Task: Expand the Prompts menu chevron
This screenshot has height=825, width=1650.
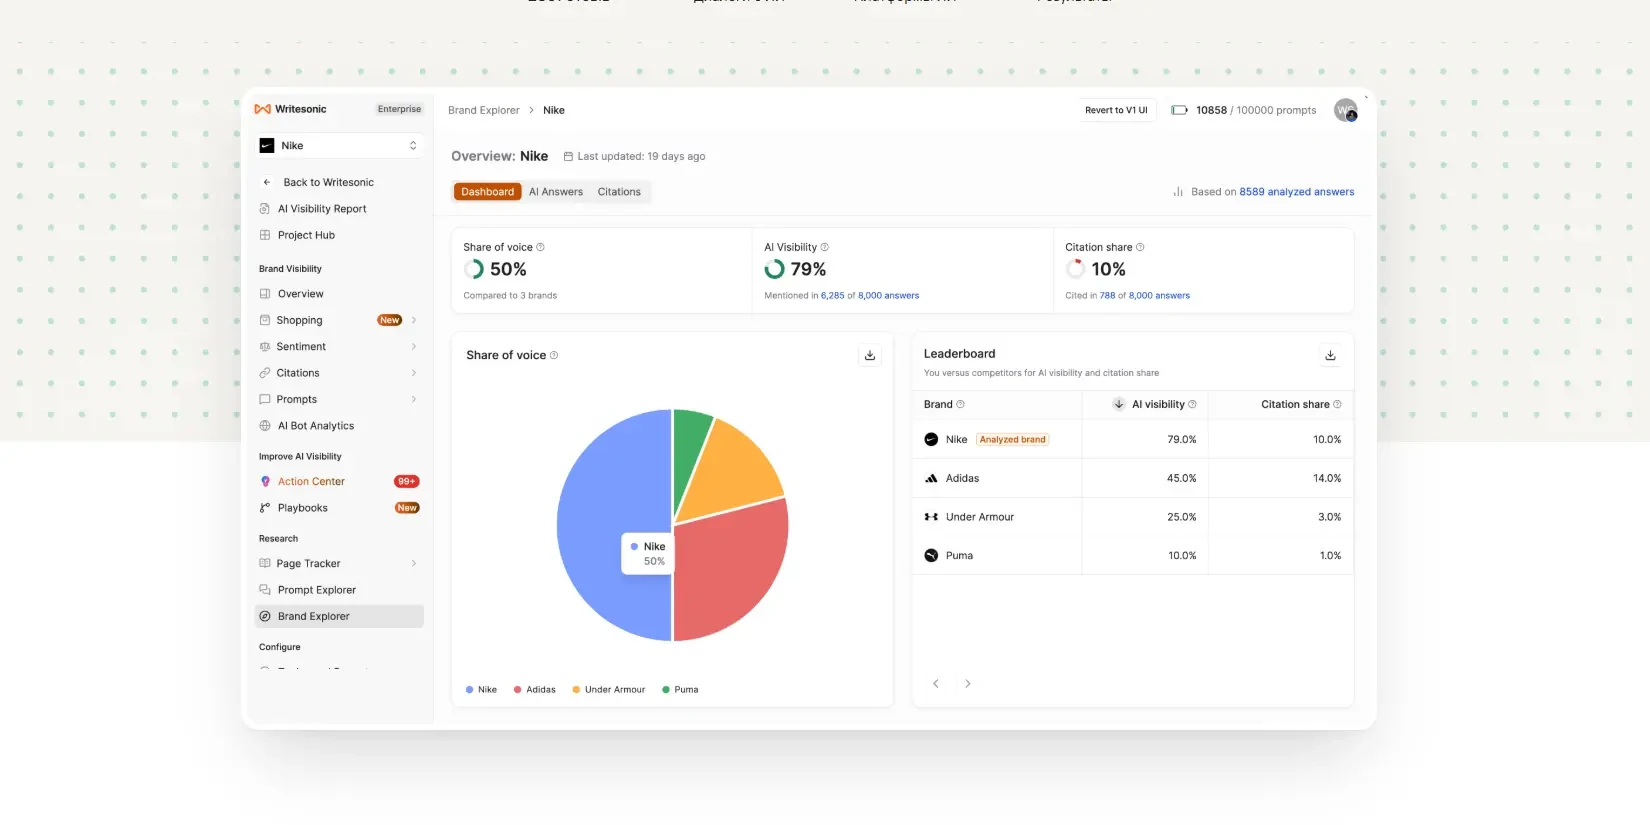Action: point(414,399)
